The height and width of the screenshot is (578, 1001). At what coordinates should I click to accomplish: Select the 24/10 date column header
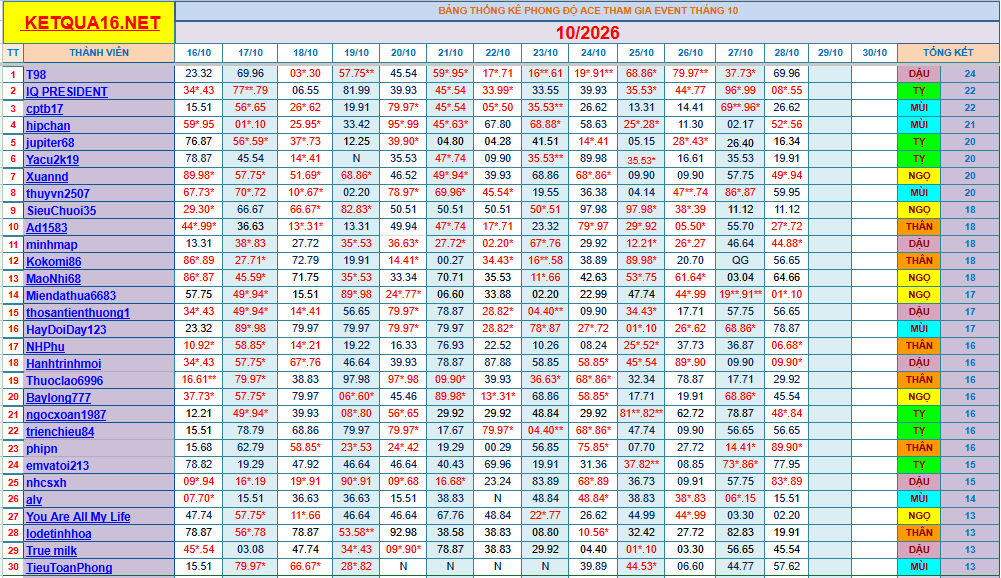[x=593, y=53]
